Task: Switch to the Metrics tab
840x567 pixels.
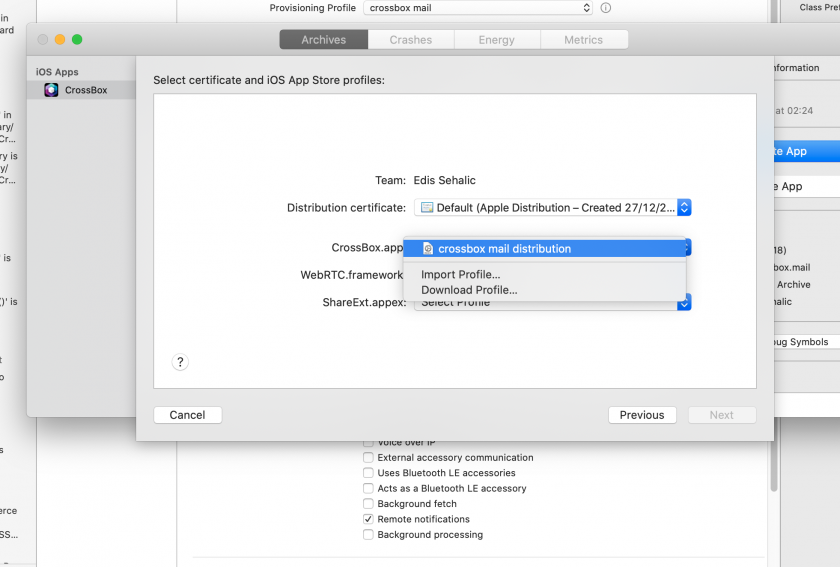Action: [583, 40]
